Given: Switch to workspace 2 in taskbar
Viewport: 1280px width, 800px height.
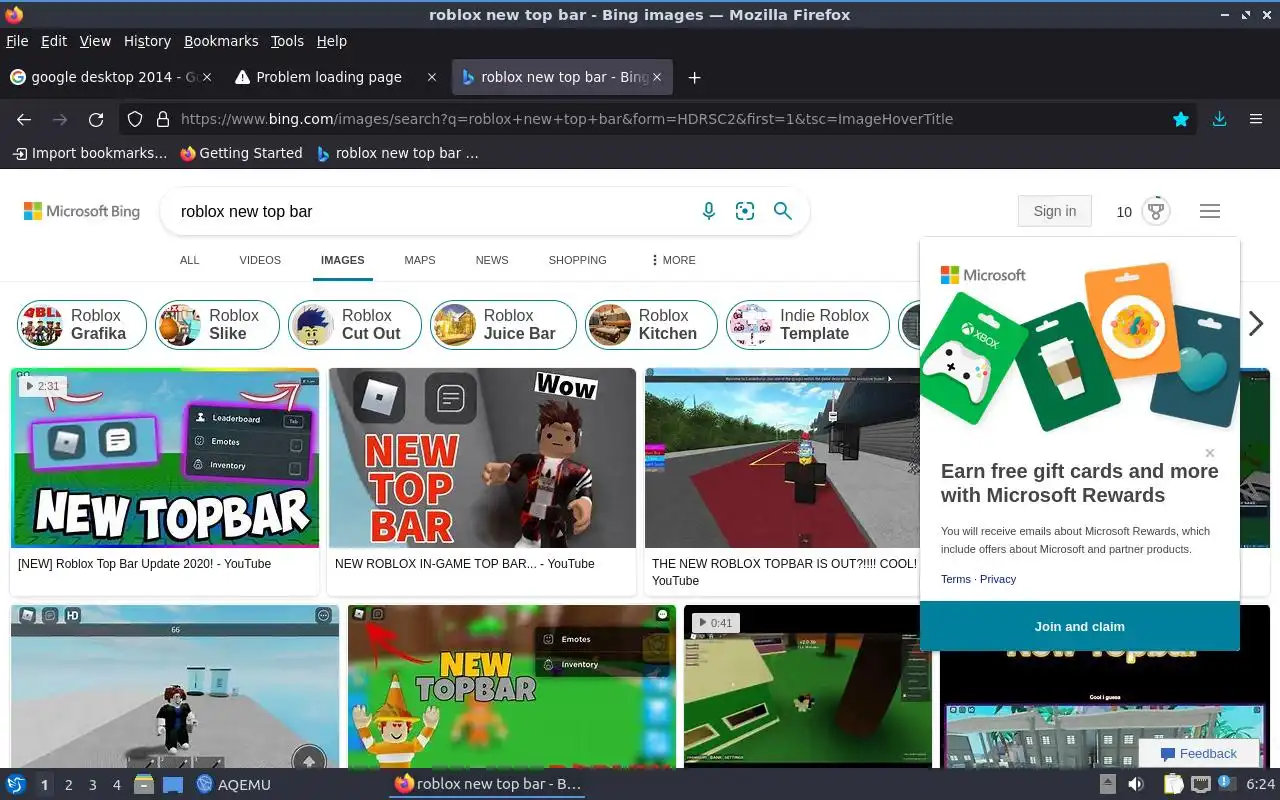Looking at the screenshot, I should (x=68, y=785).
